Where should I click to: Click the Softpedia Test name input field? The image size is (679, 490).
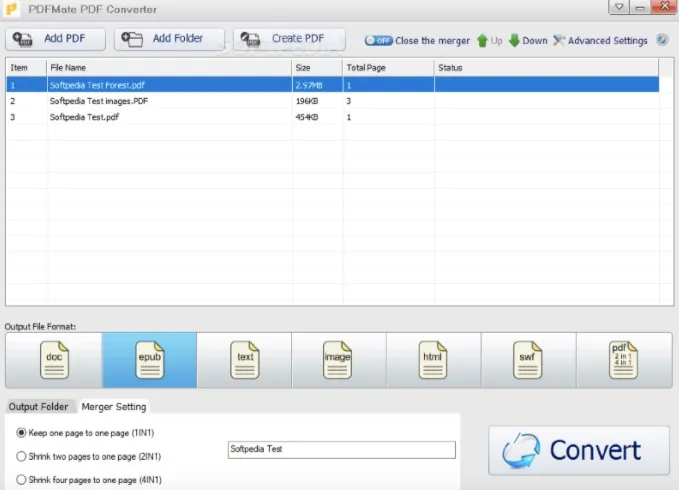[x=342, y=449]
